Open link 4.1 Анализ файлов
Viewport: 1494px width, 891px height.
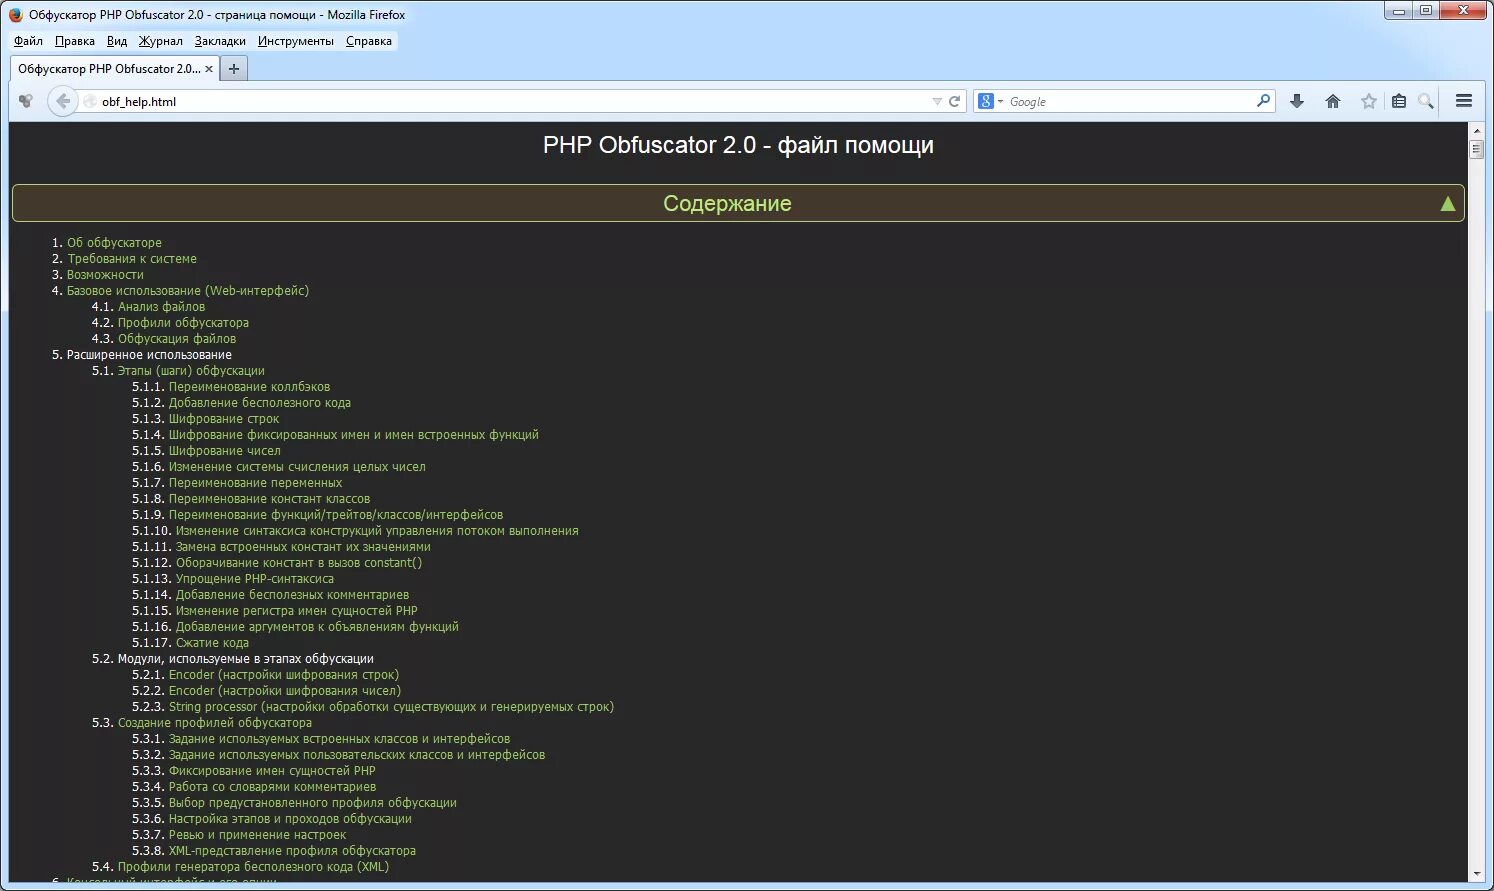(161, 307)
